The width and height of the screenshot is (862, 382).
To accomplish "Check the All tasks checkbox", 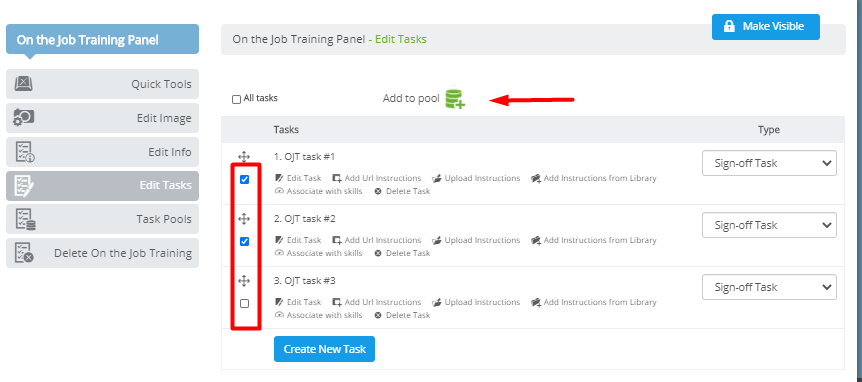I will 236,99.
